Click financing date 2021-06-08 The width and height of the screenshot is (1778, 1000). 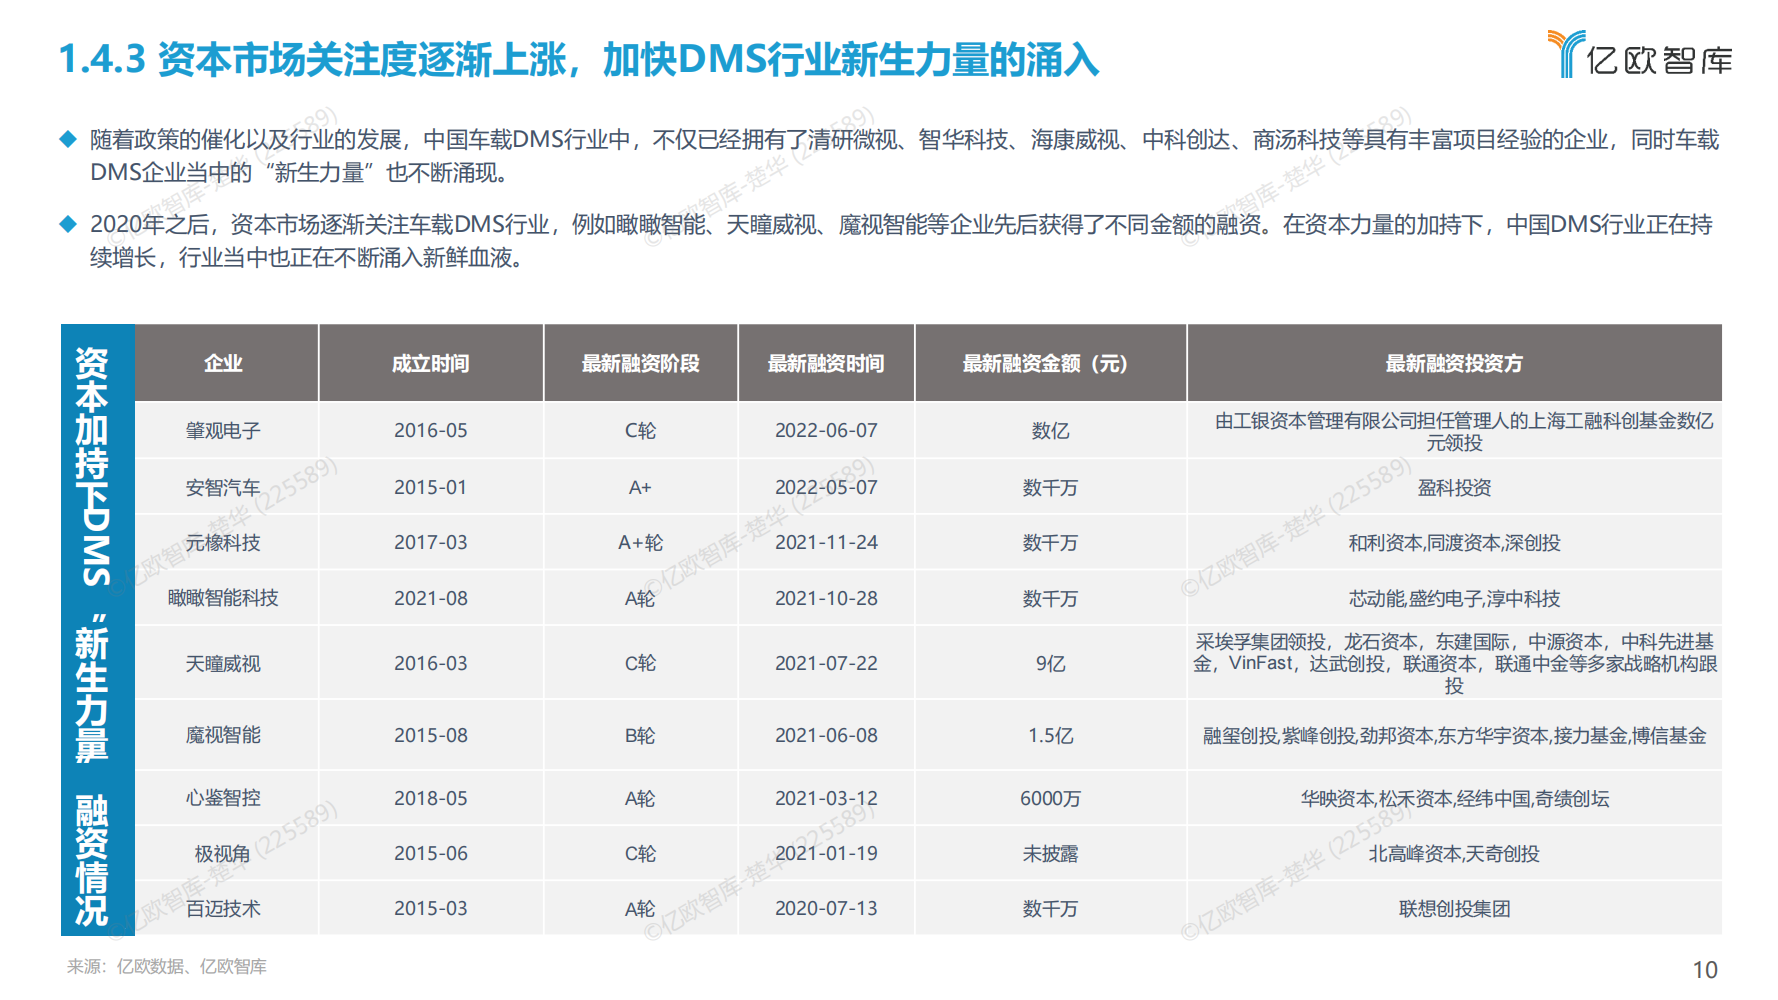(x=826, y=735)
